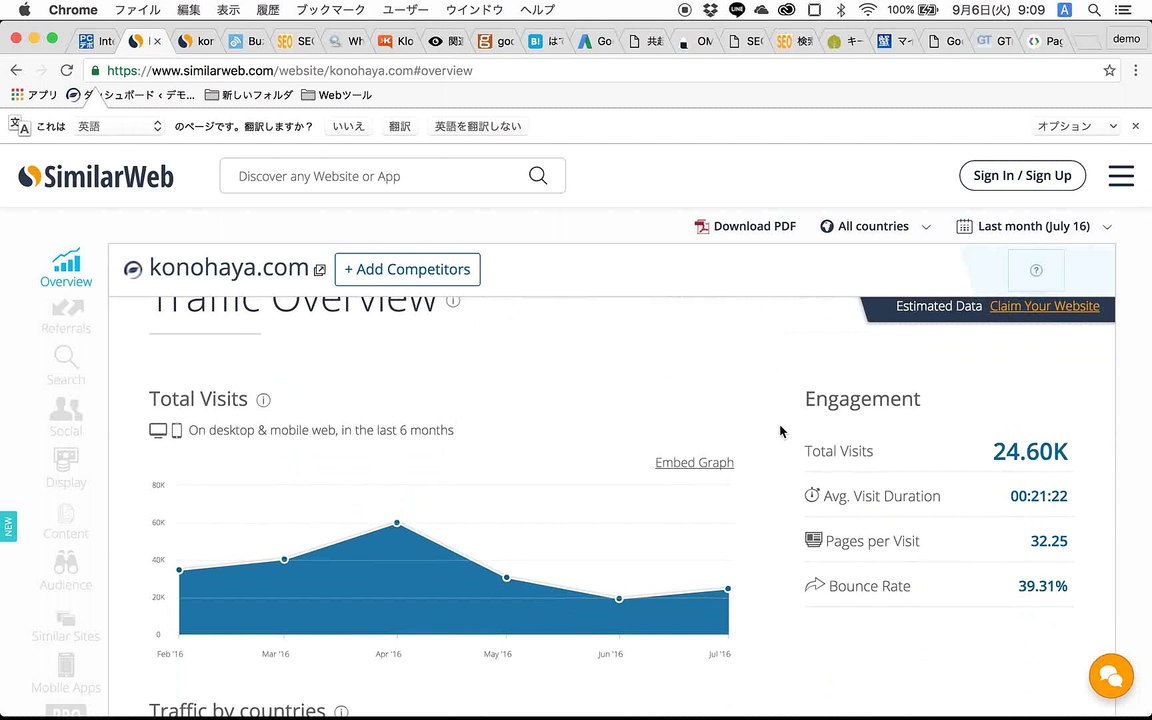Image resolution: width=1152 pixels, height=720 pixels.
Task: Click the 00:21:22 visit duration value
Action: [x=1039, y=497]
